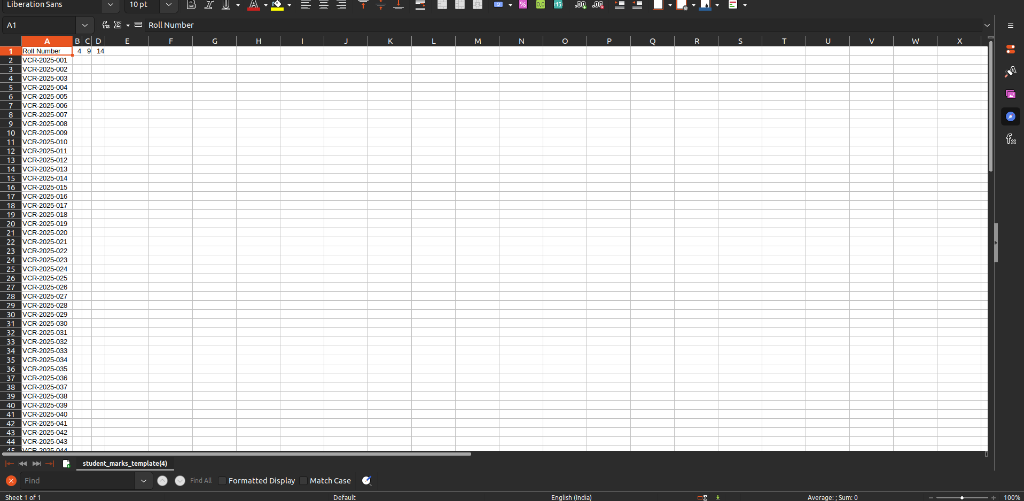Find the next match

click(180, 481)
